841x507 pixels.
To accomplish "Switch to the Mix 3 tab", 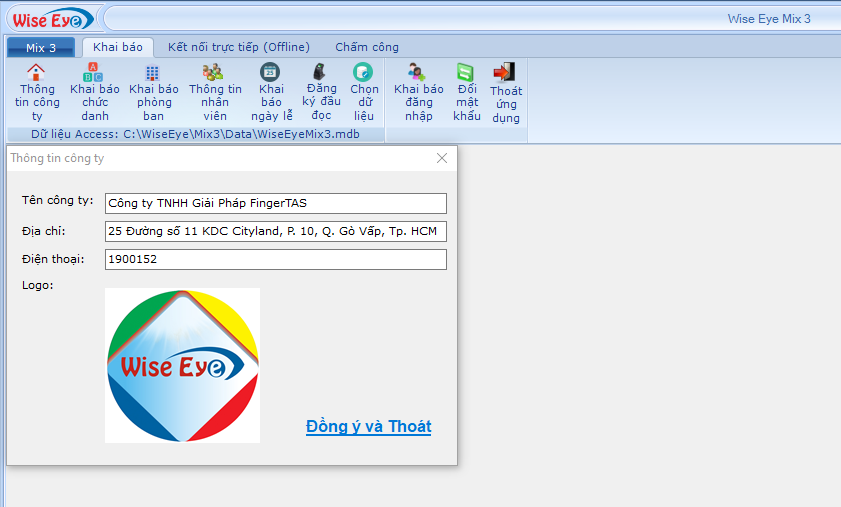I will point(41,47).
